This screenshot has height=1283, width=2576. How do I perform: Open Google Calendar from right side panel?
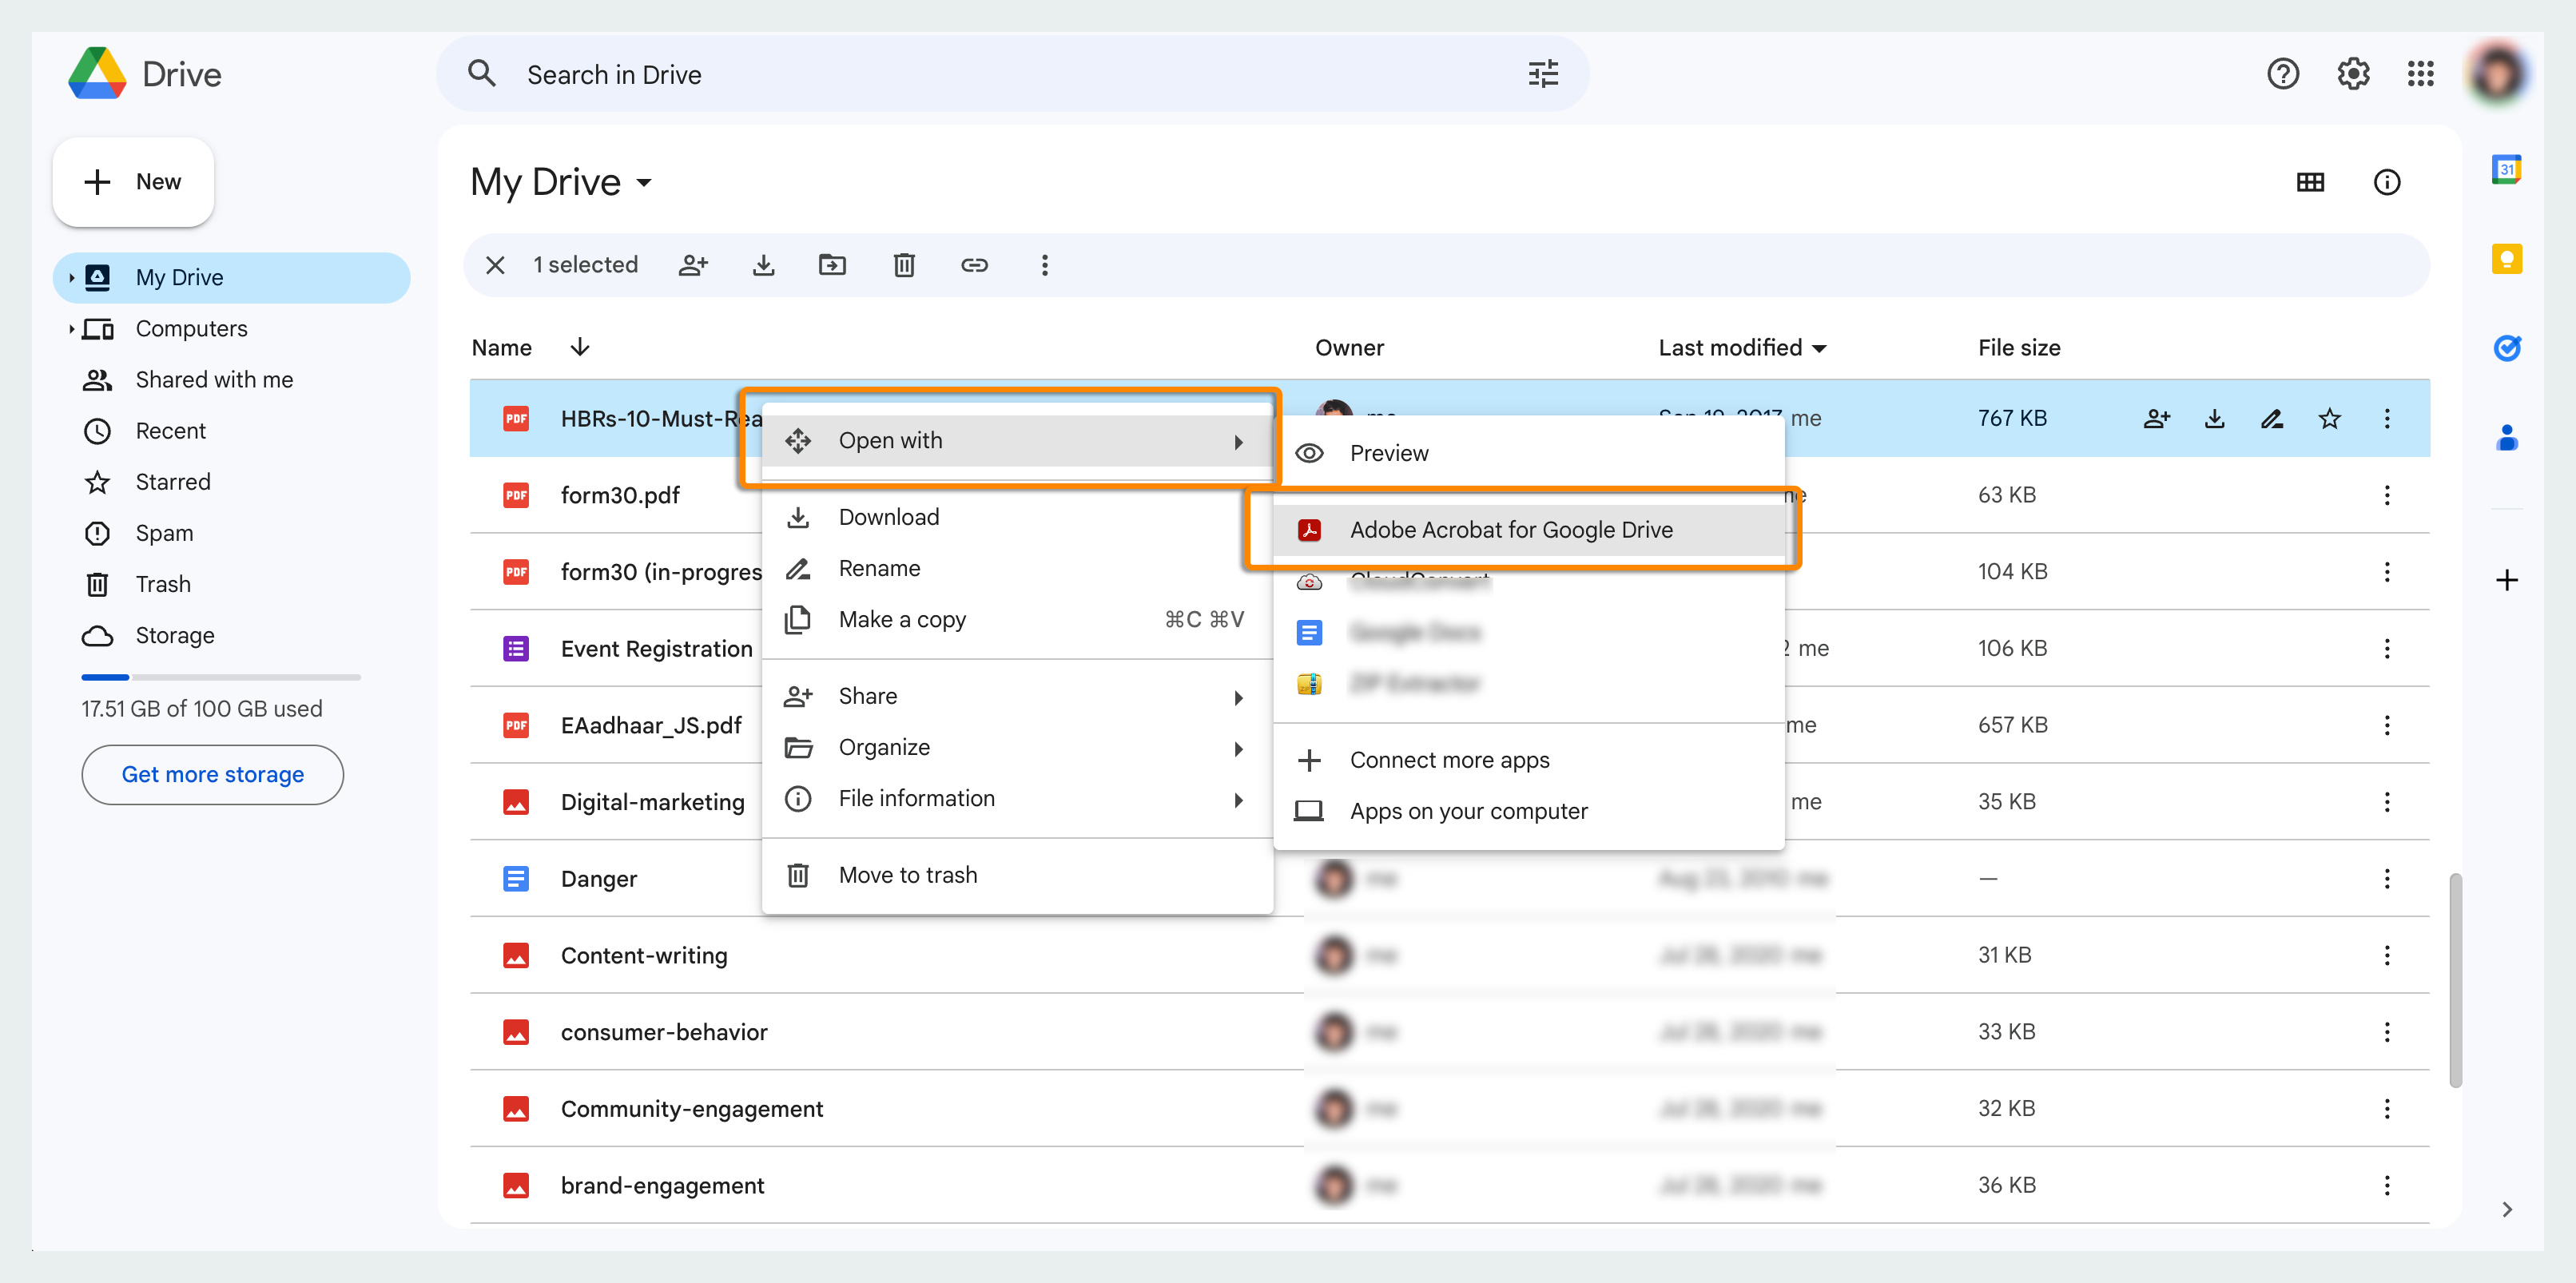click(2507, 170)
